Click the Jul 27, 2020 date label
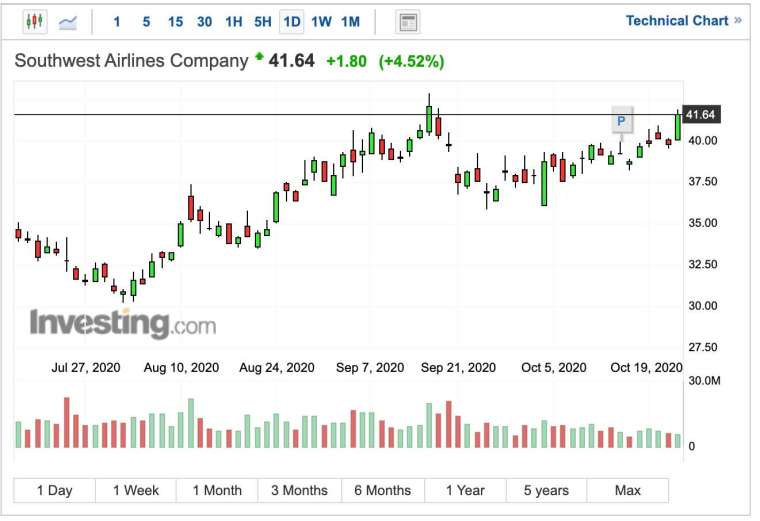Image resolution: width=760 pixels, height=521 pixels. (x=86, y=368)
